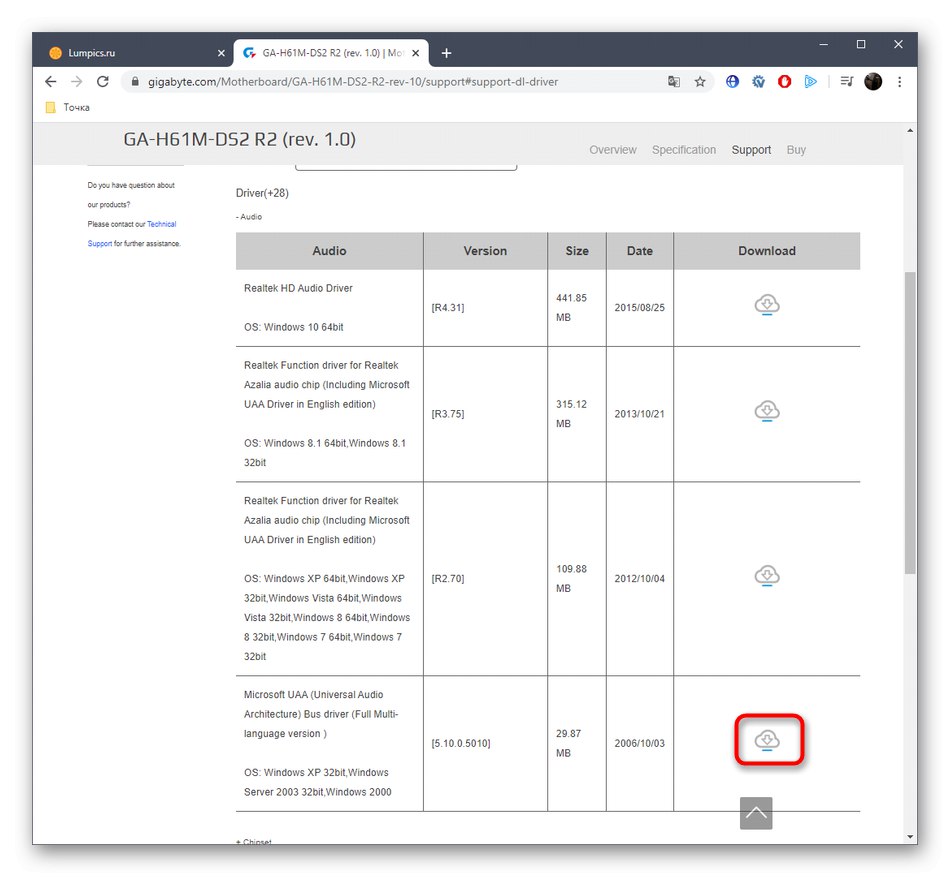The image size is (950, 877).
Task: Bookmark this page with the star
Action: pyautogui.click(x=700, y=81)
